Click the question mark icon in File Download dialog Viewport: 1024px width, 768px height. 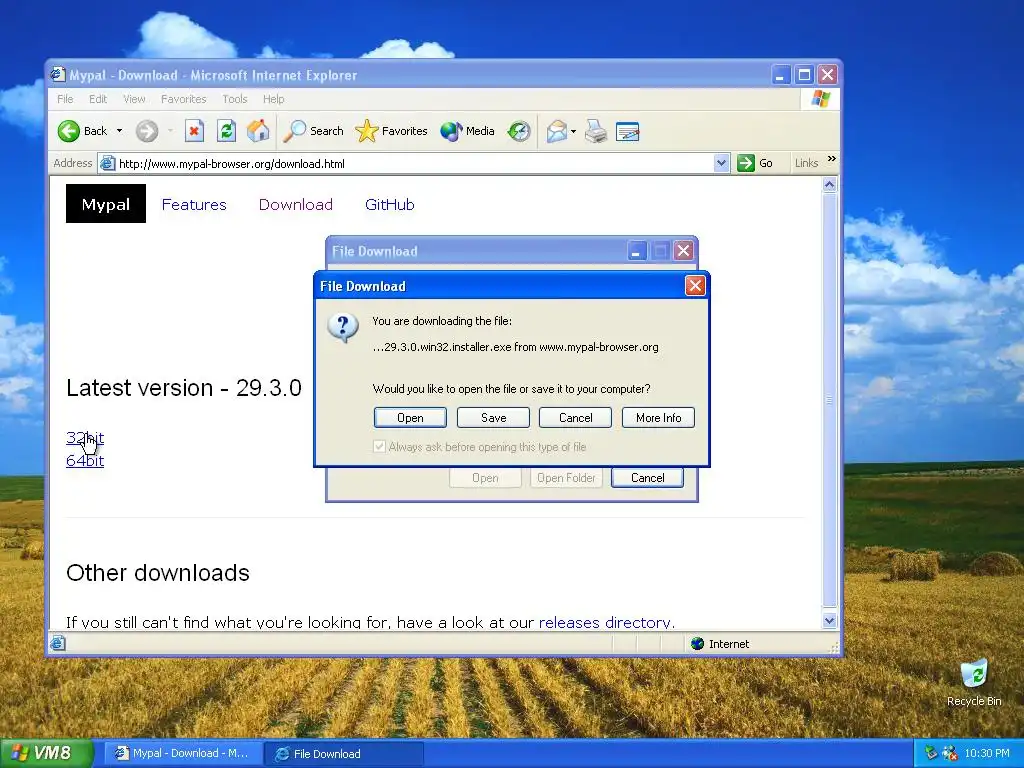[343, 328]
